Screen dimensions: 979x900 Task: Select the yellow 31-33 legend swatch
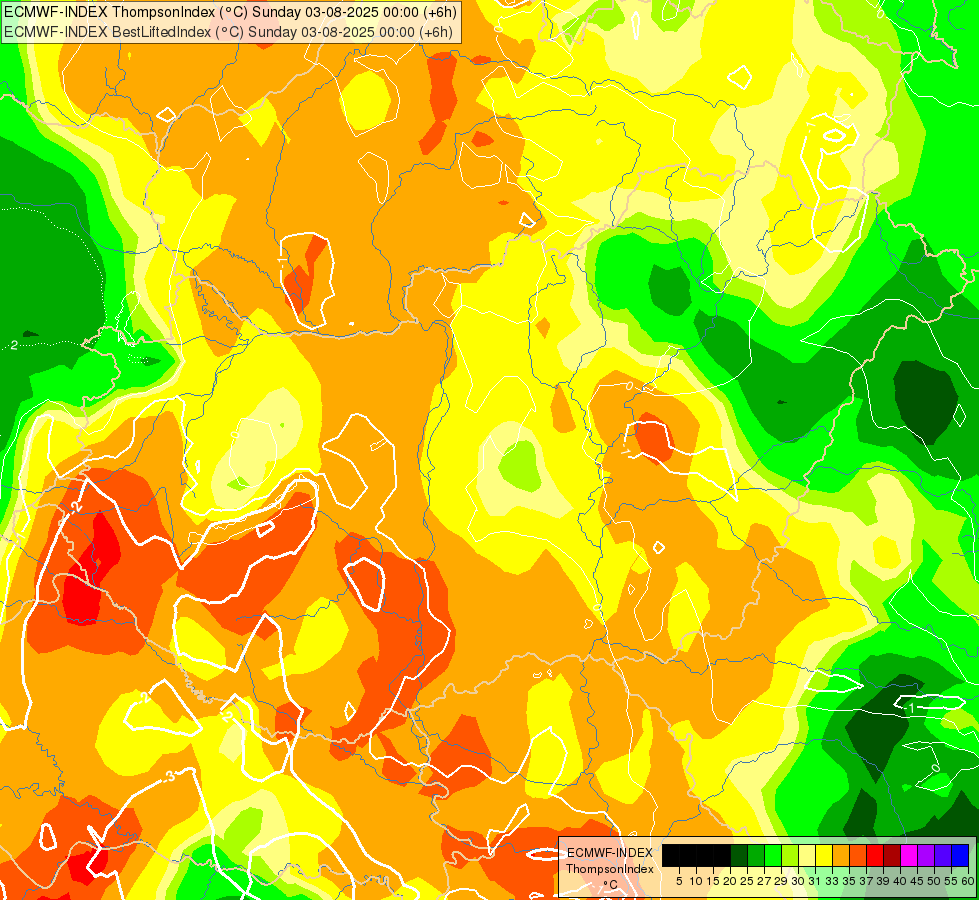coord(824,856)
